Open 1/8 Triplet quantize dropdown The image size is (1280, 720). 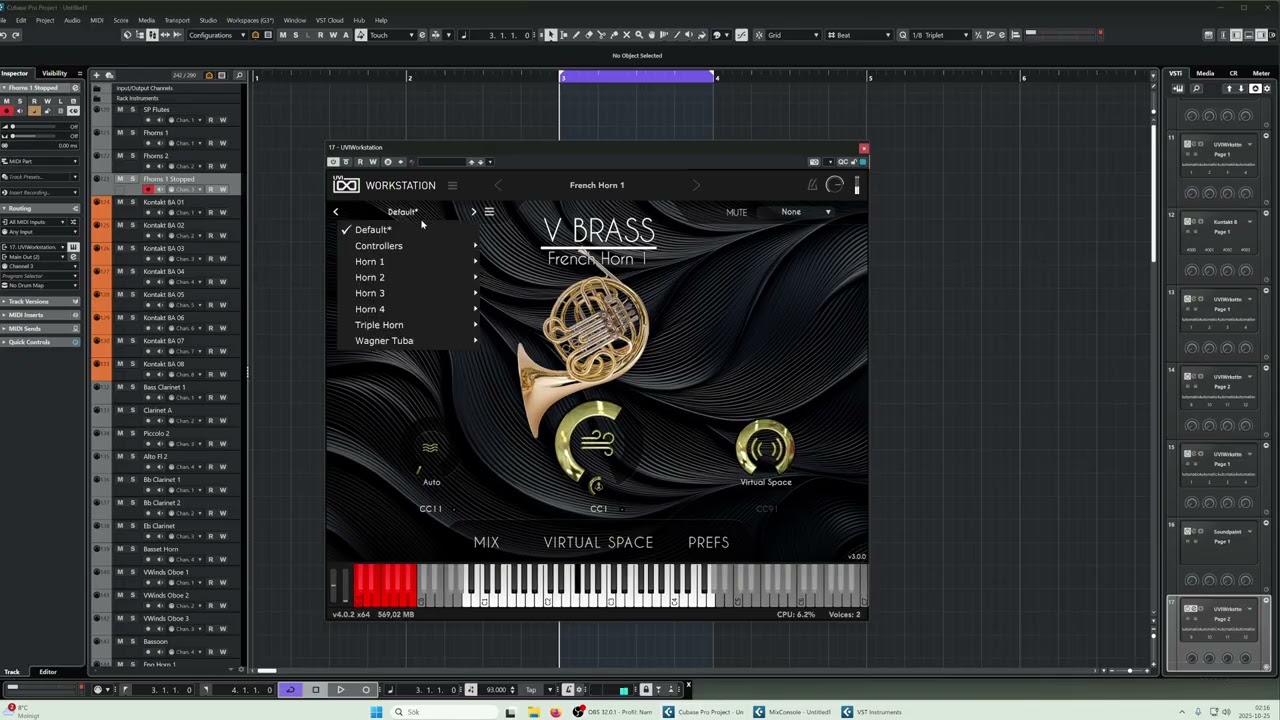click(939, 35)
